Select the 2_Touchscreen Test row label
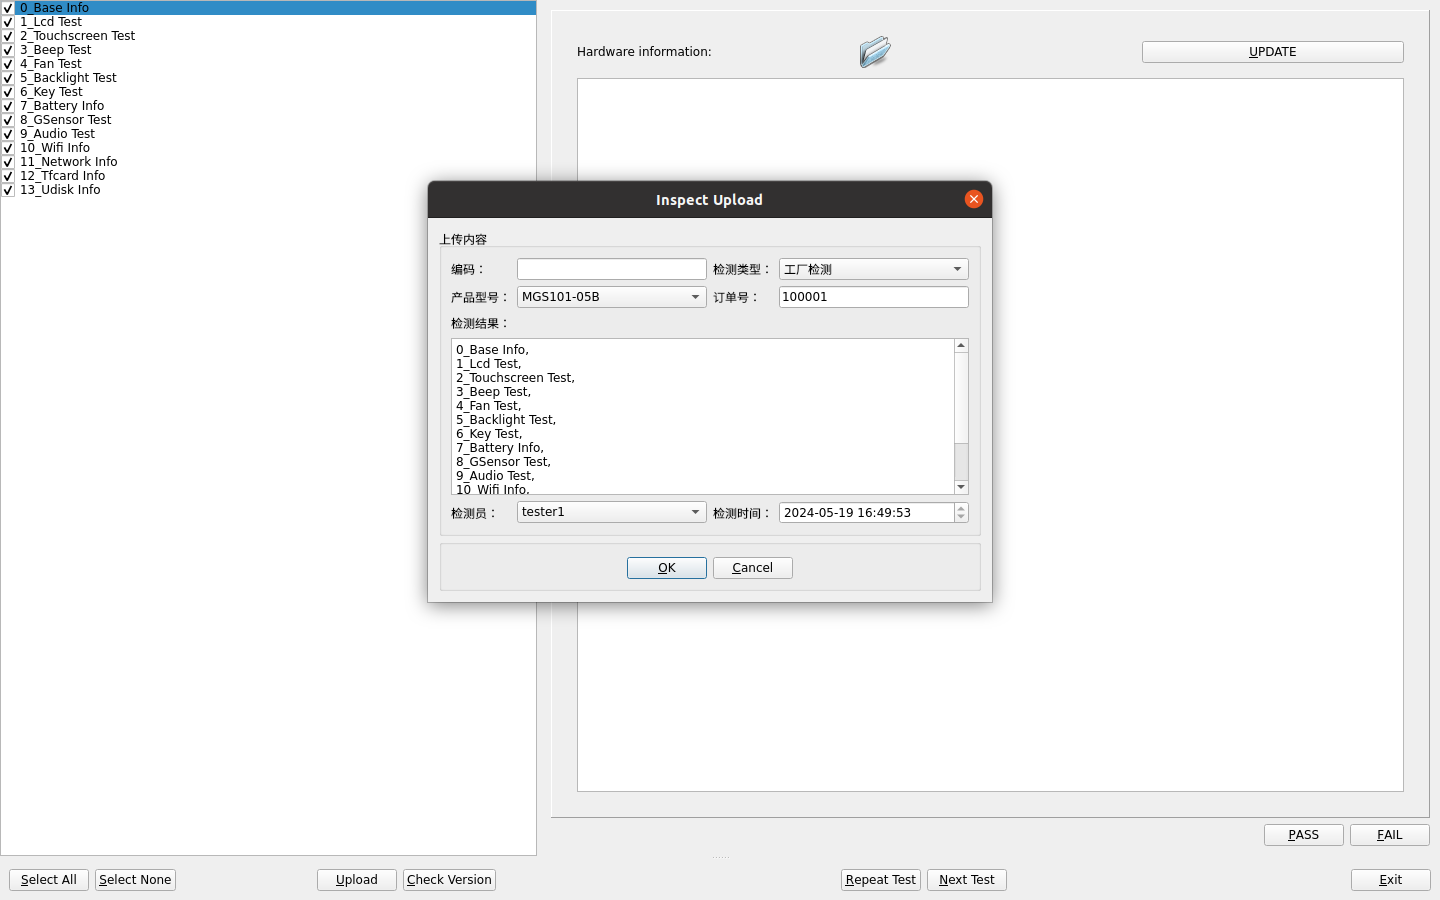This screenshot has height=900, width=1440. (78, 36)
